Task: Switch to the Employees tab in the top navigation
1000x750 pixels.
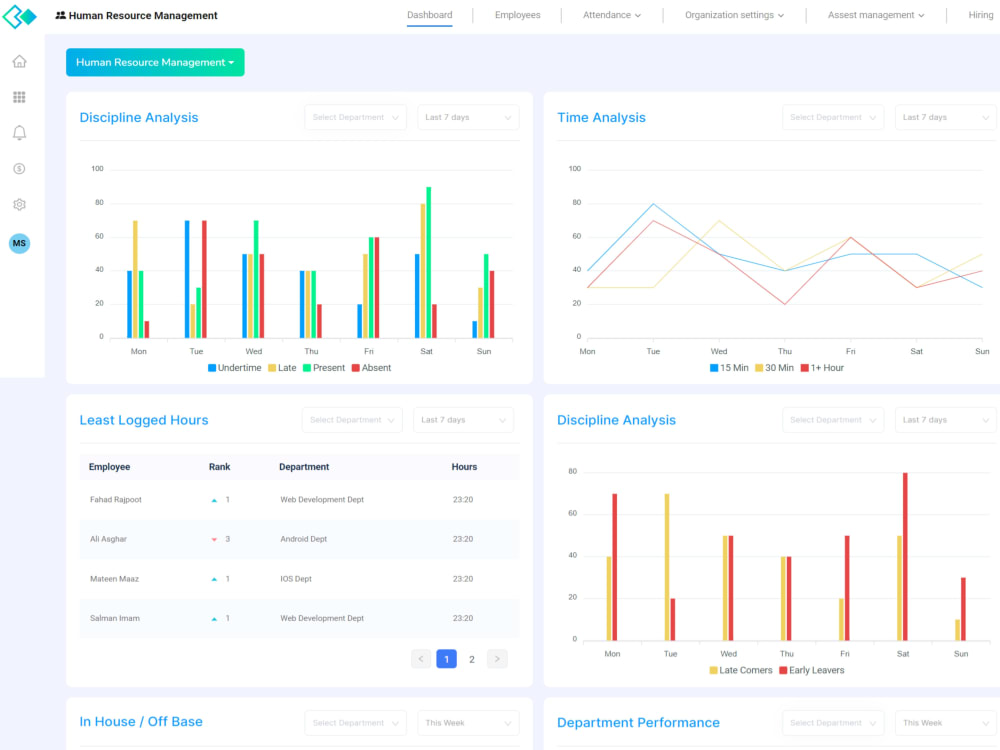Action: click(517, 15)
